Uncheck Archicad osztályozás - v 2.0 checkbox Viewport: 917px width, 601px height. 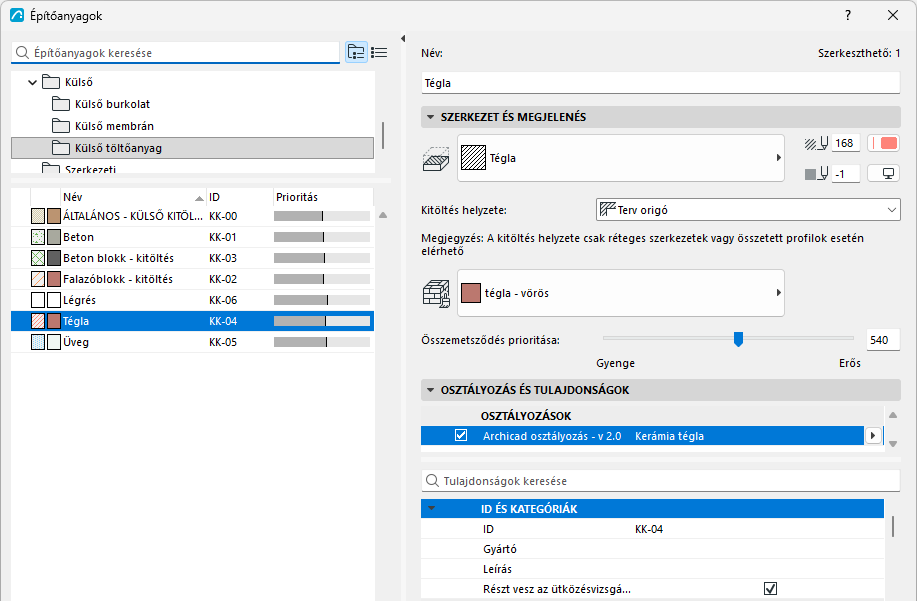tap(461, 436)
